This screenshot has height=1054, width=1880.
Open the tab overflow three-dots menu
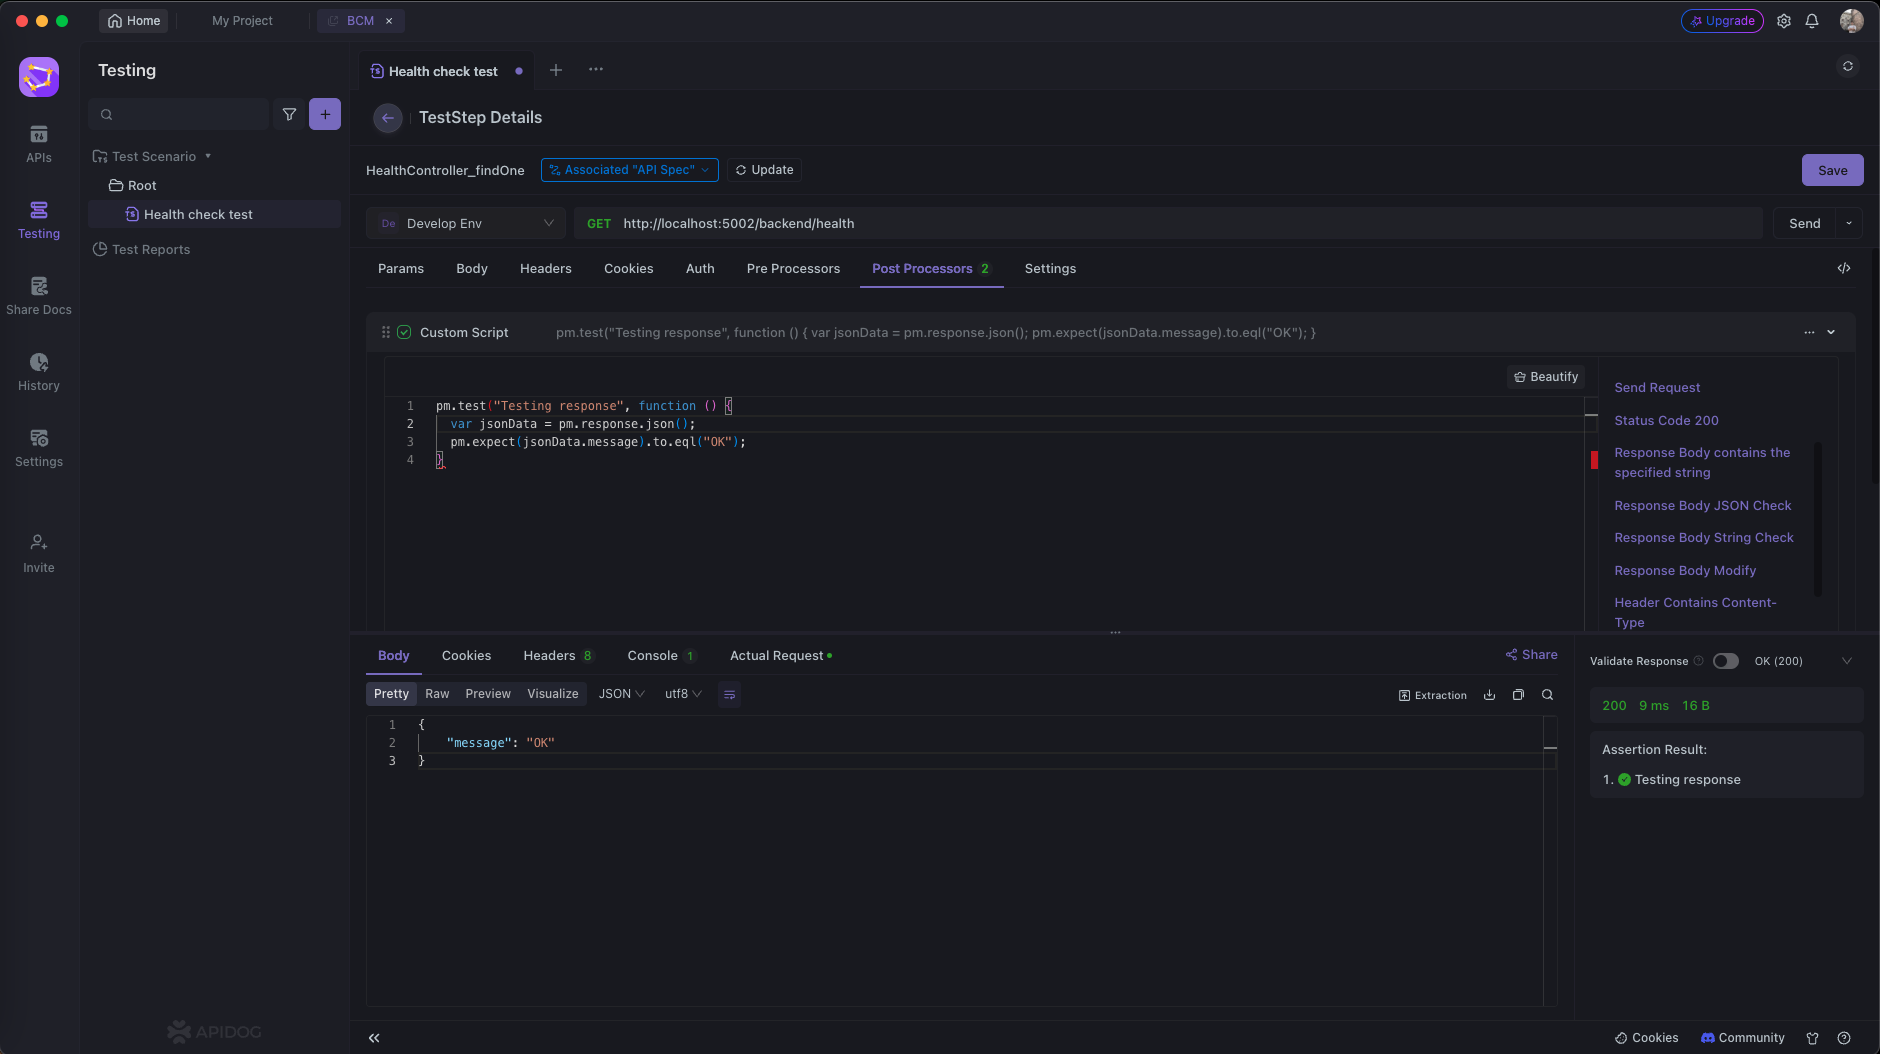tap(596, 70)
